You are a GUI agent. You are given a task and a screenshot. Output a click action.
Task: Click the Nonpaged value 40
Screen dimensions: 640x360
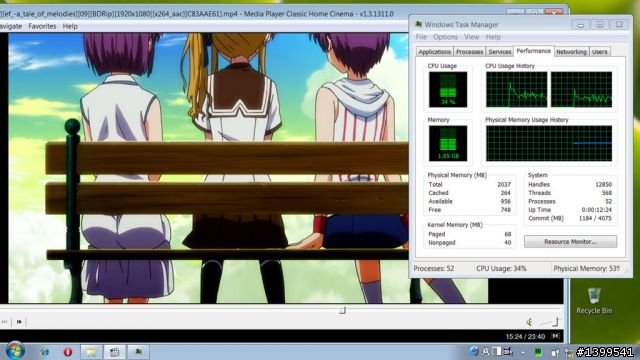tap(507, 242)
